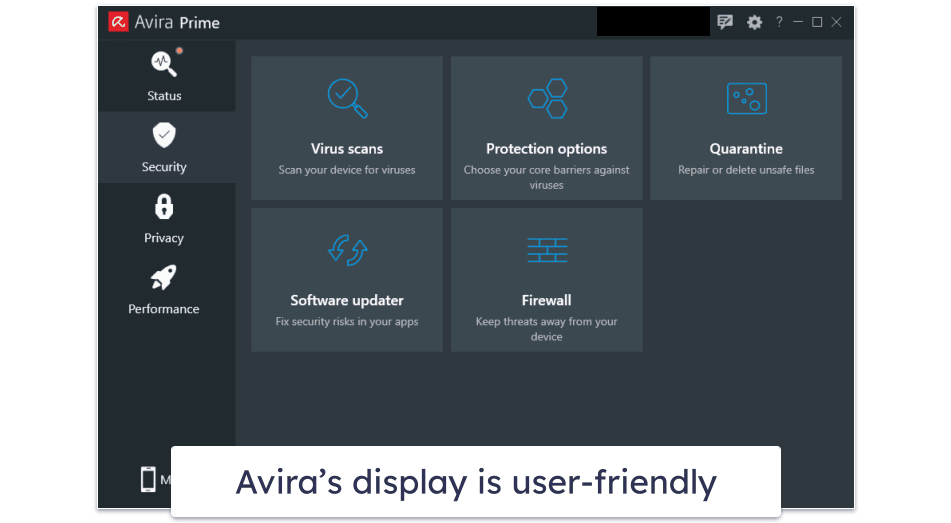Screen dimensions: 951x523
Task: Click the Quarantine box icon
Action: pyautogui.click(x=747, y=98)
